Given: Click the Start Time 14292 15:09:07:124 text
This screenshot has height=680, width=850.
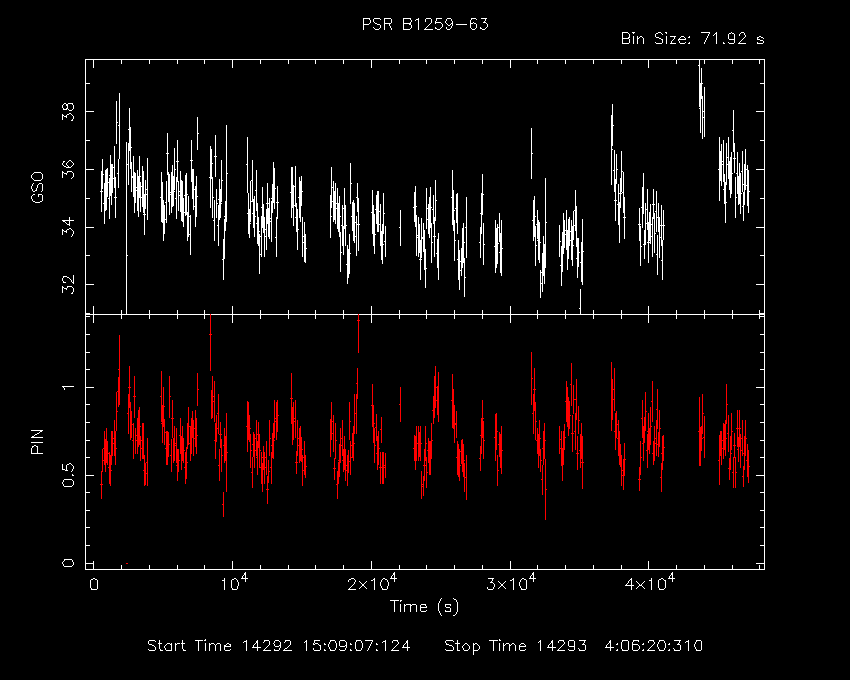Looking at the screenshot, I should [279, 646].
